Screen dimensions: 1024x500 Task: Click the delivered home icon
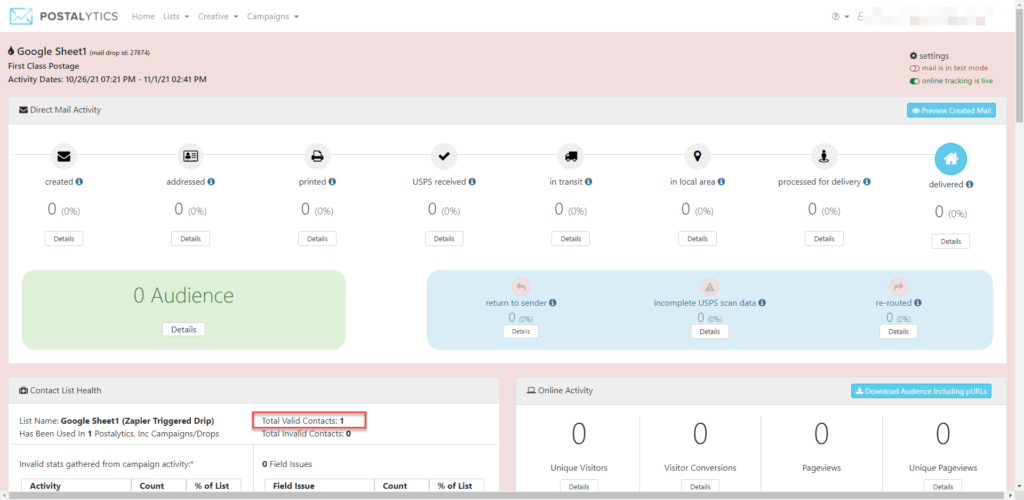coord(951,159)
